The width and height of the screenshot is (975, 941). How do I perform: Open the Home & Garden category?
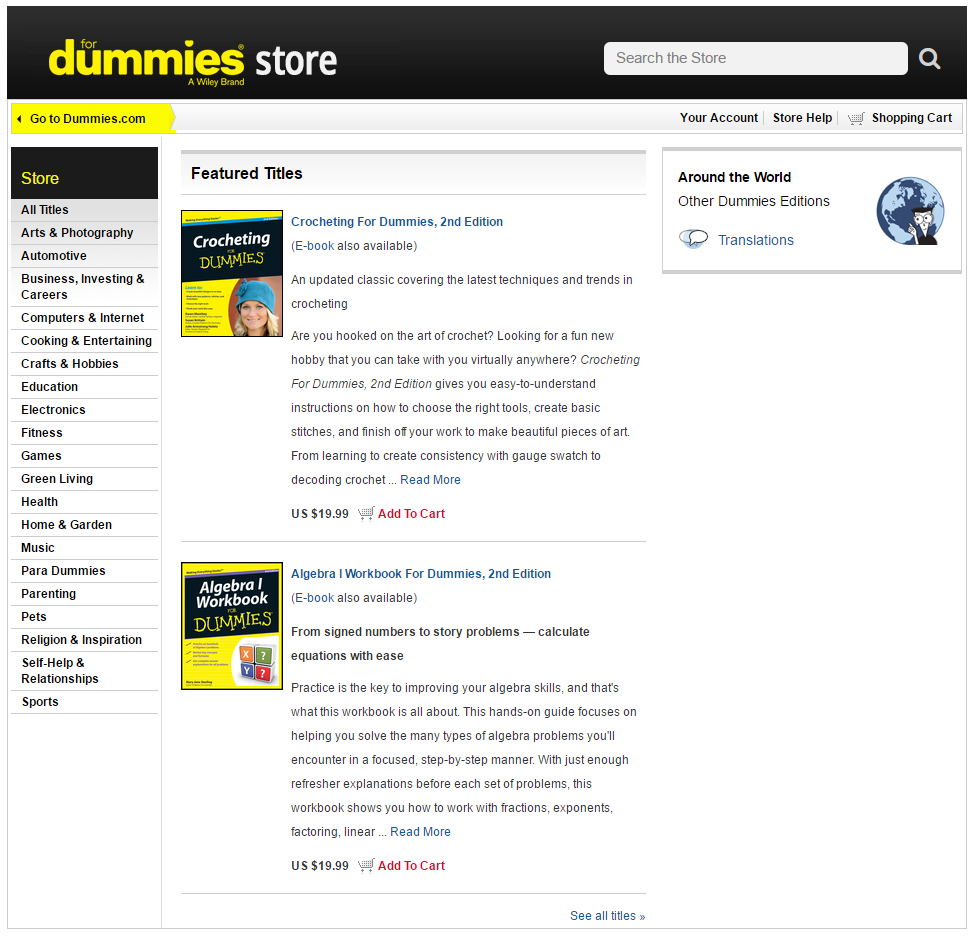coord(85,525)
